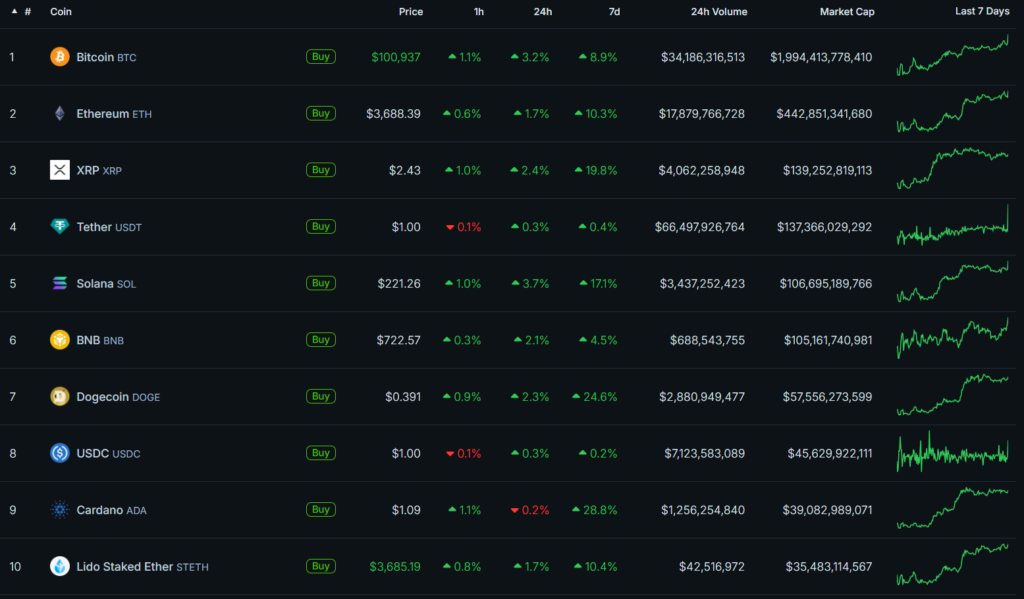This screenshot has height=599, width=1024.
Task: Sort by the Price column header
Action: pos(410,12)
